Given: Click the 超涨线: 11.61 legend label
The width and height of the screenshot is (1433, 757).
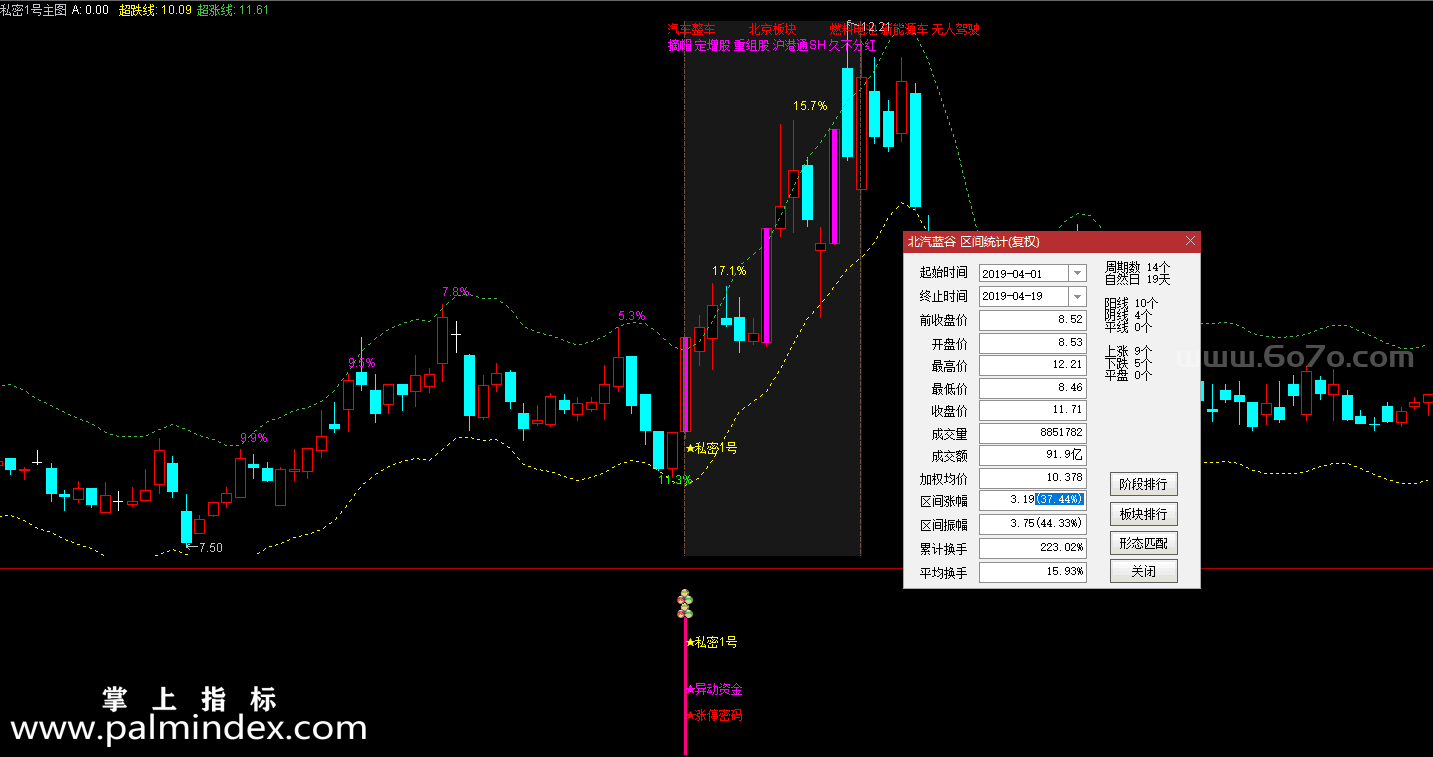Looking at the screenshot, I should [x=232, y=9].
